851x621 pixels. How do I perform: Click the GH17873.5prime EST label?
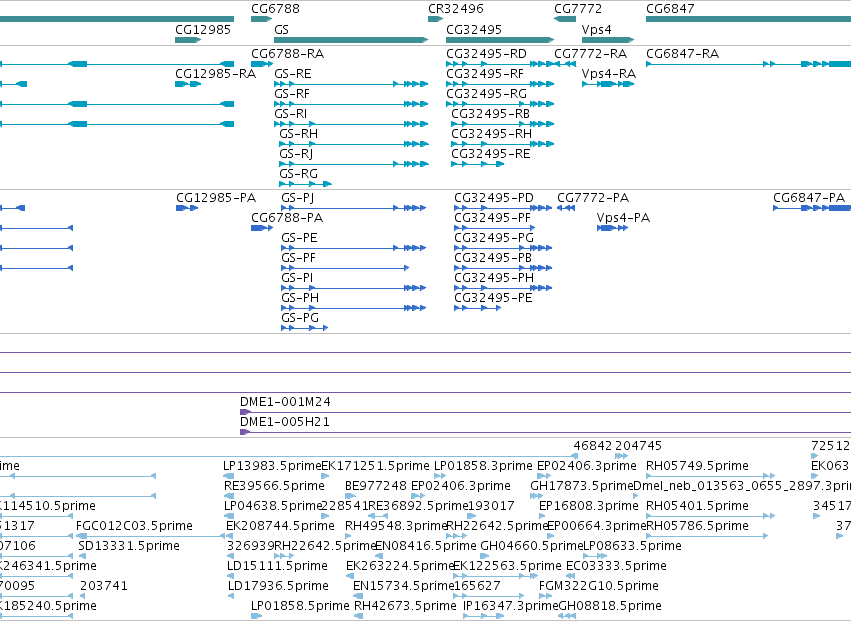coord(582,486)
